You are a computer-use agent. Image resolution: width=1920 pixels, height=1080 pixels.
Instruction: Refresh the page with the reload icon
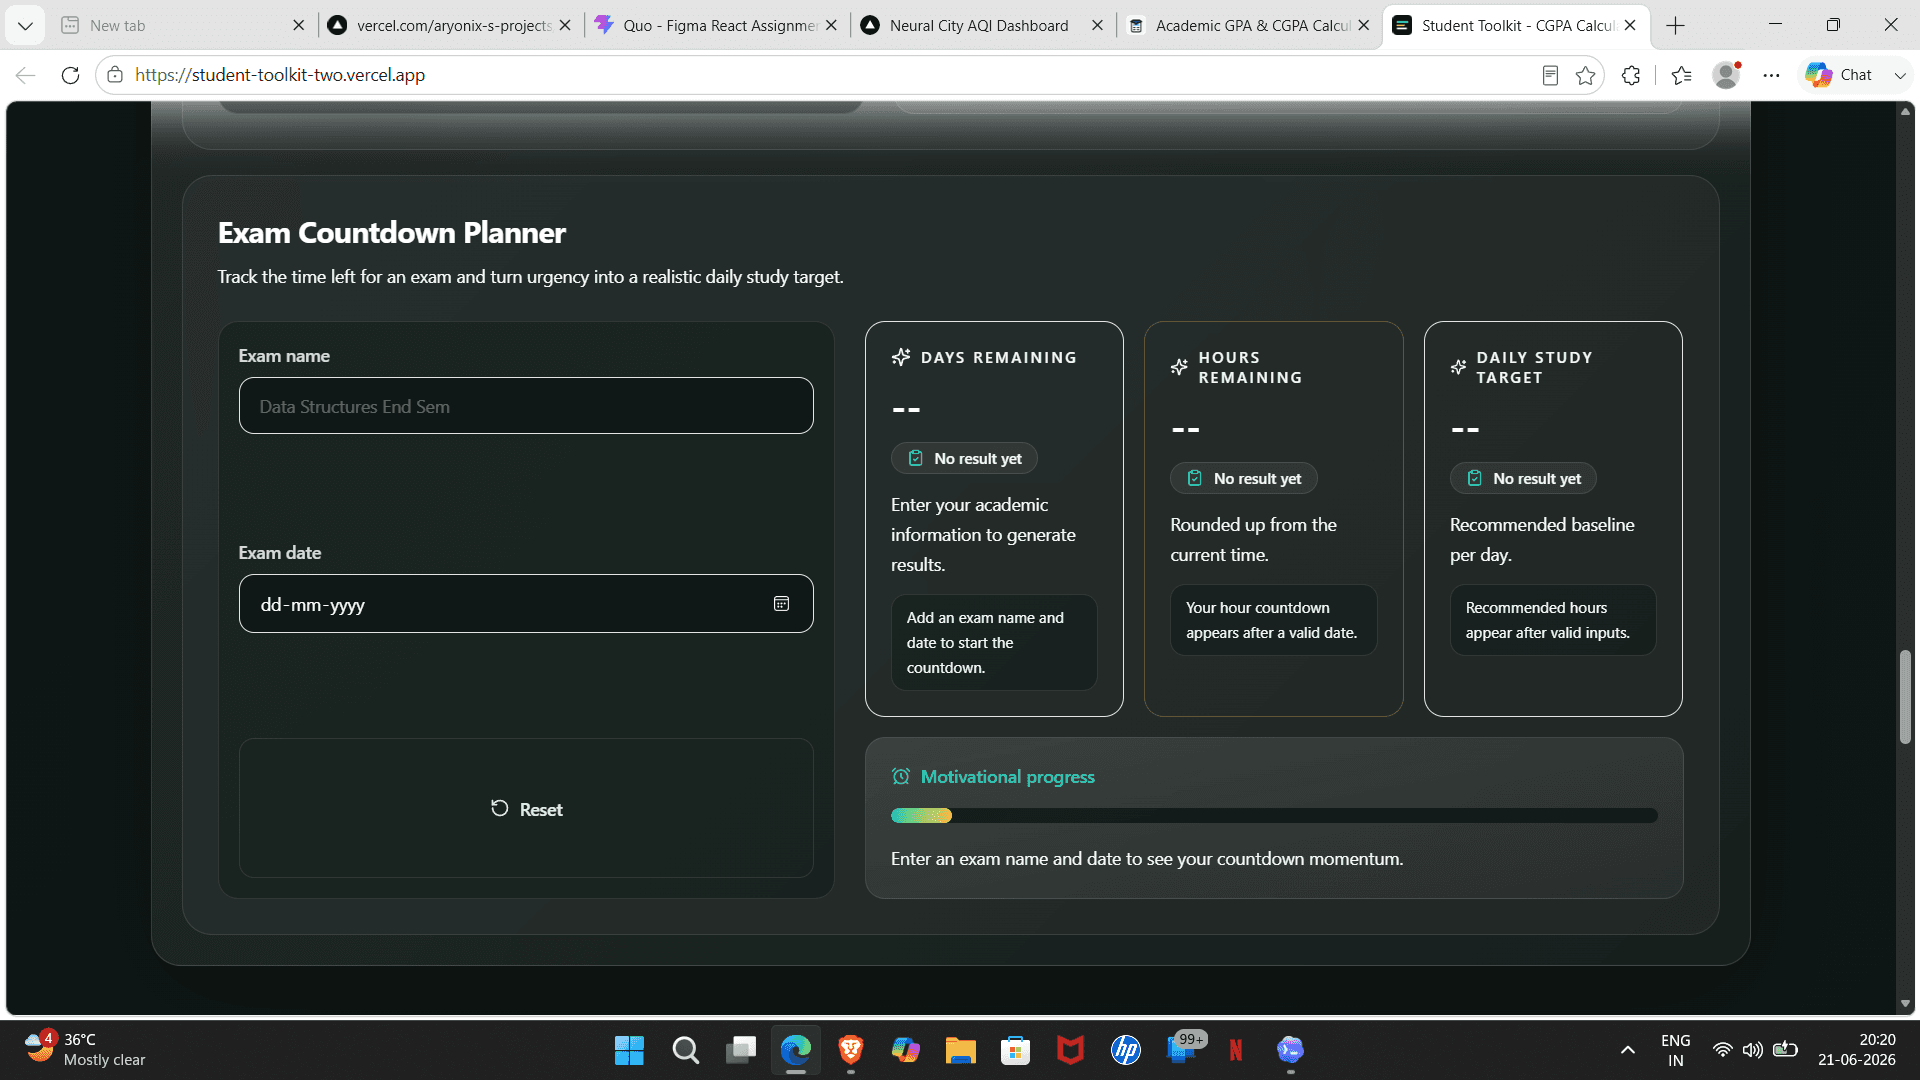click(70, 75)
